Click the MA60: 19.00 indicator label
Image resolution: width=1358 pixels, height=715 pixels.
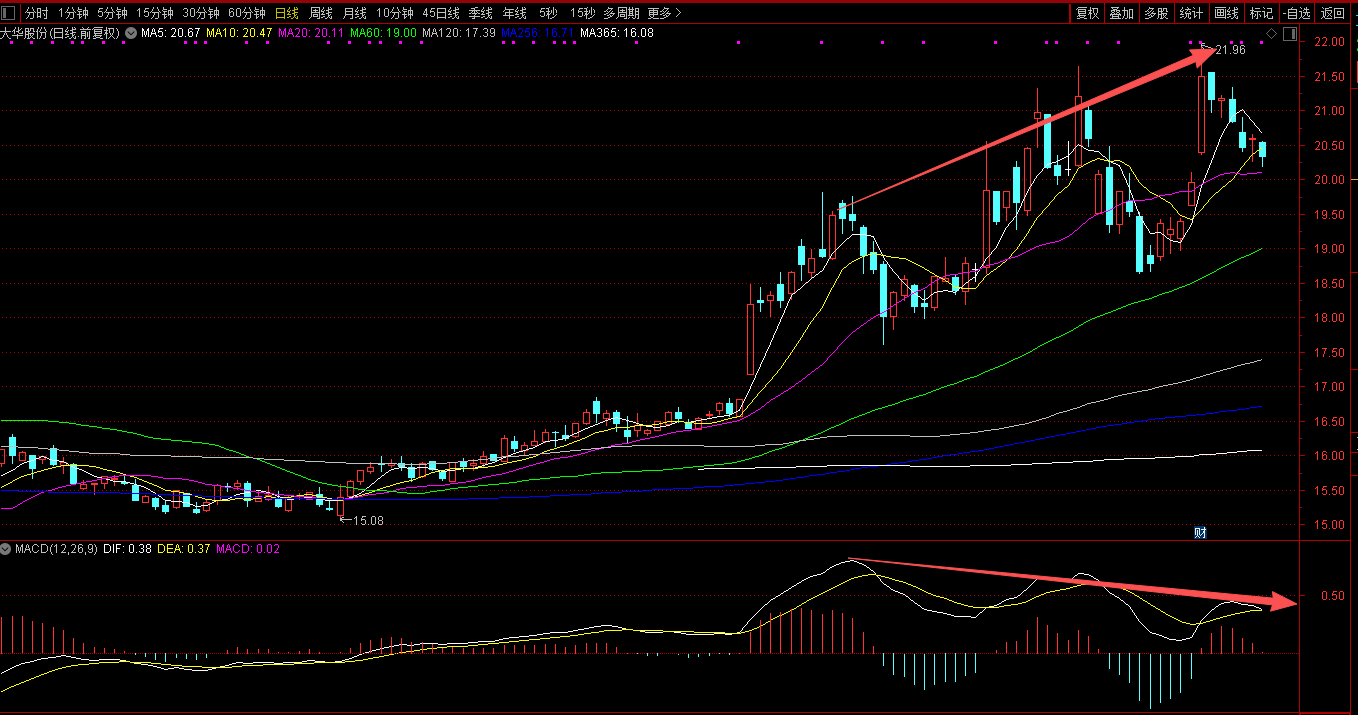pos(383,33)
